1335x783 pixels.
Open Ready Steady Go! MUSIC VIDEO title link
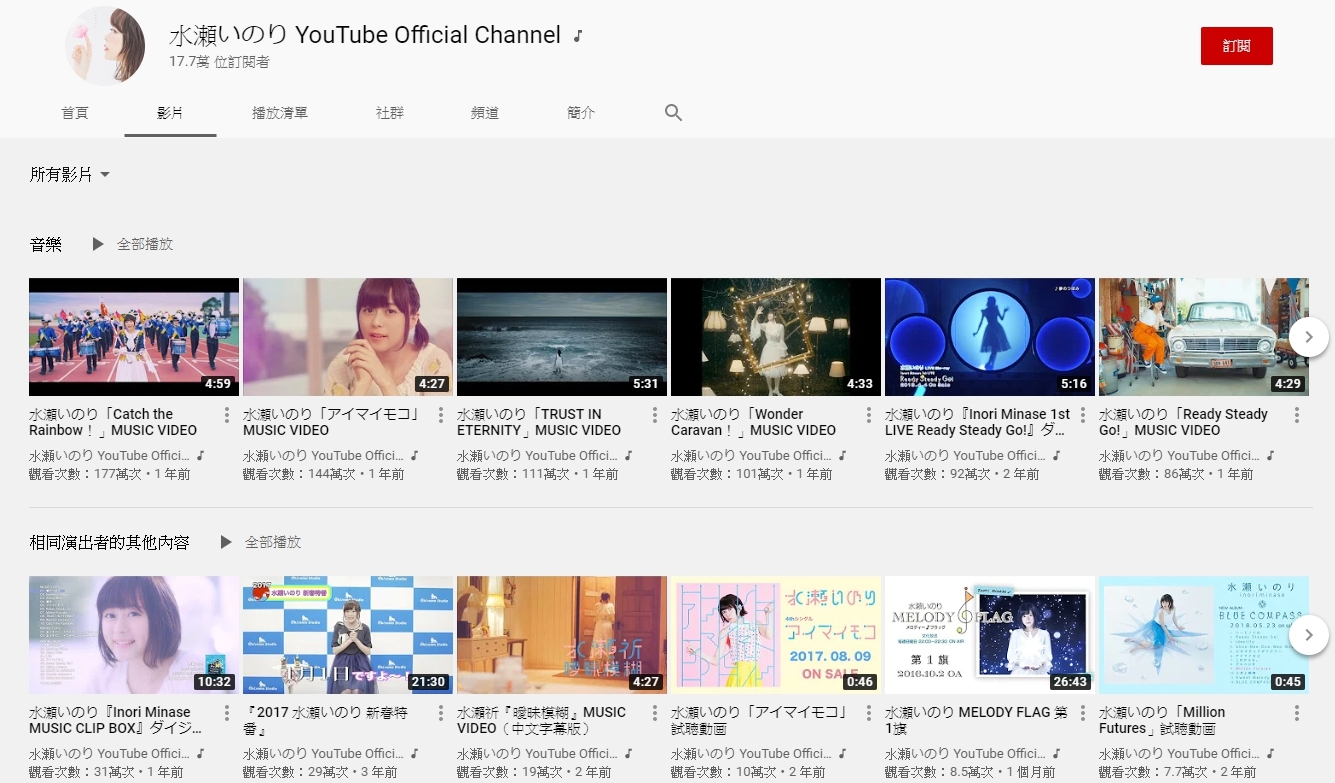(1183, 422)
